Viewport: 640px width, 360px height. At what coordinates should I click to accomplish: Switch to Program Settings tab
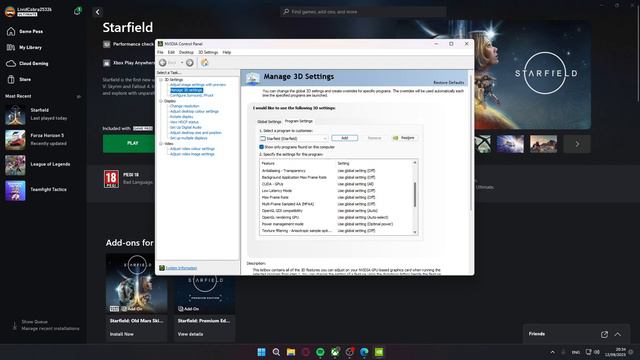(299, 121)
